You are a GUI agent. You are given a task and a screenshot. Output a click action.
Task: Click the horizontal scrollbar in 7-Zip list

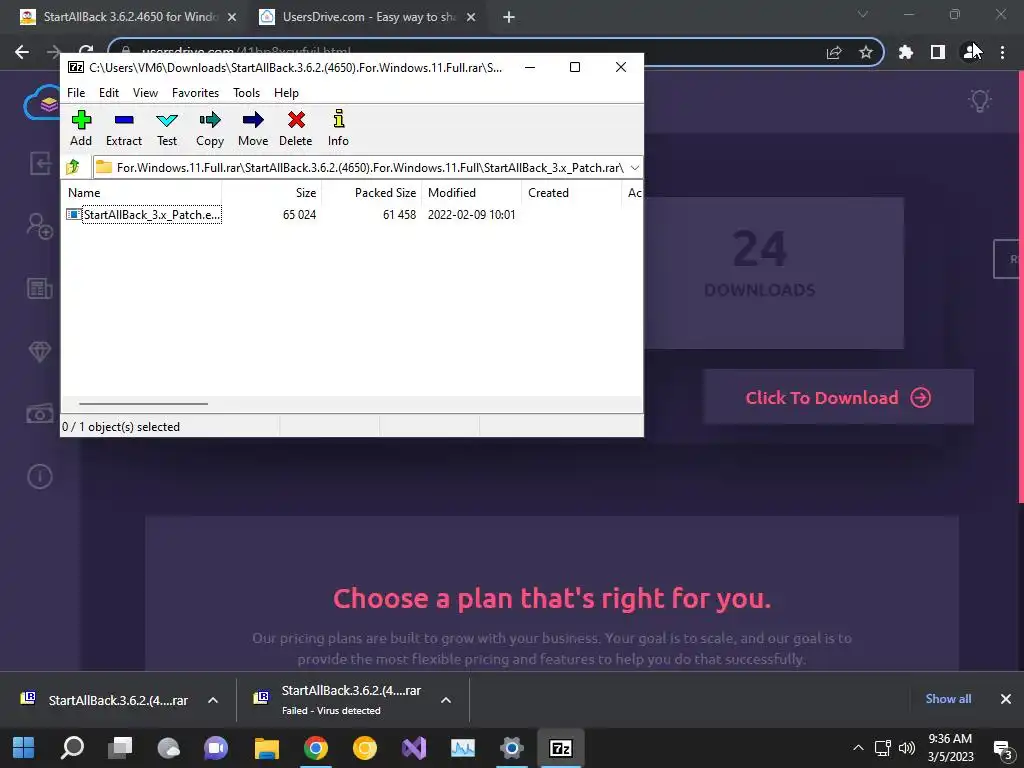coord(144,404)
